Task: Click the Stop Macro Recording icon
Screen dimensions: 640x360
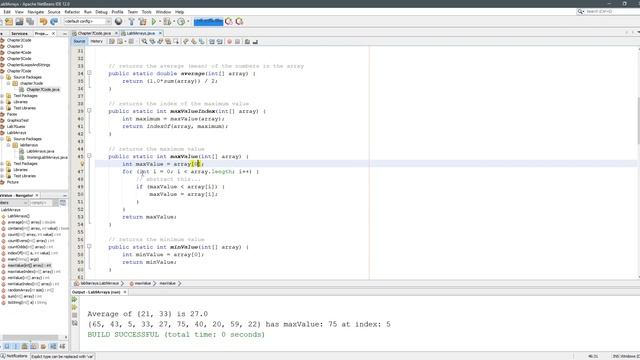Action: tap(237, 41)
